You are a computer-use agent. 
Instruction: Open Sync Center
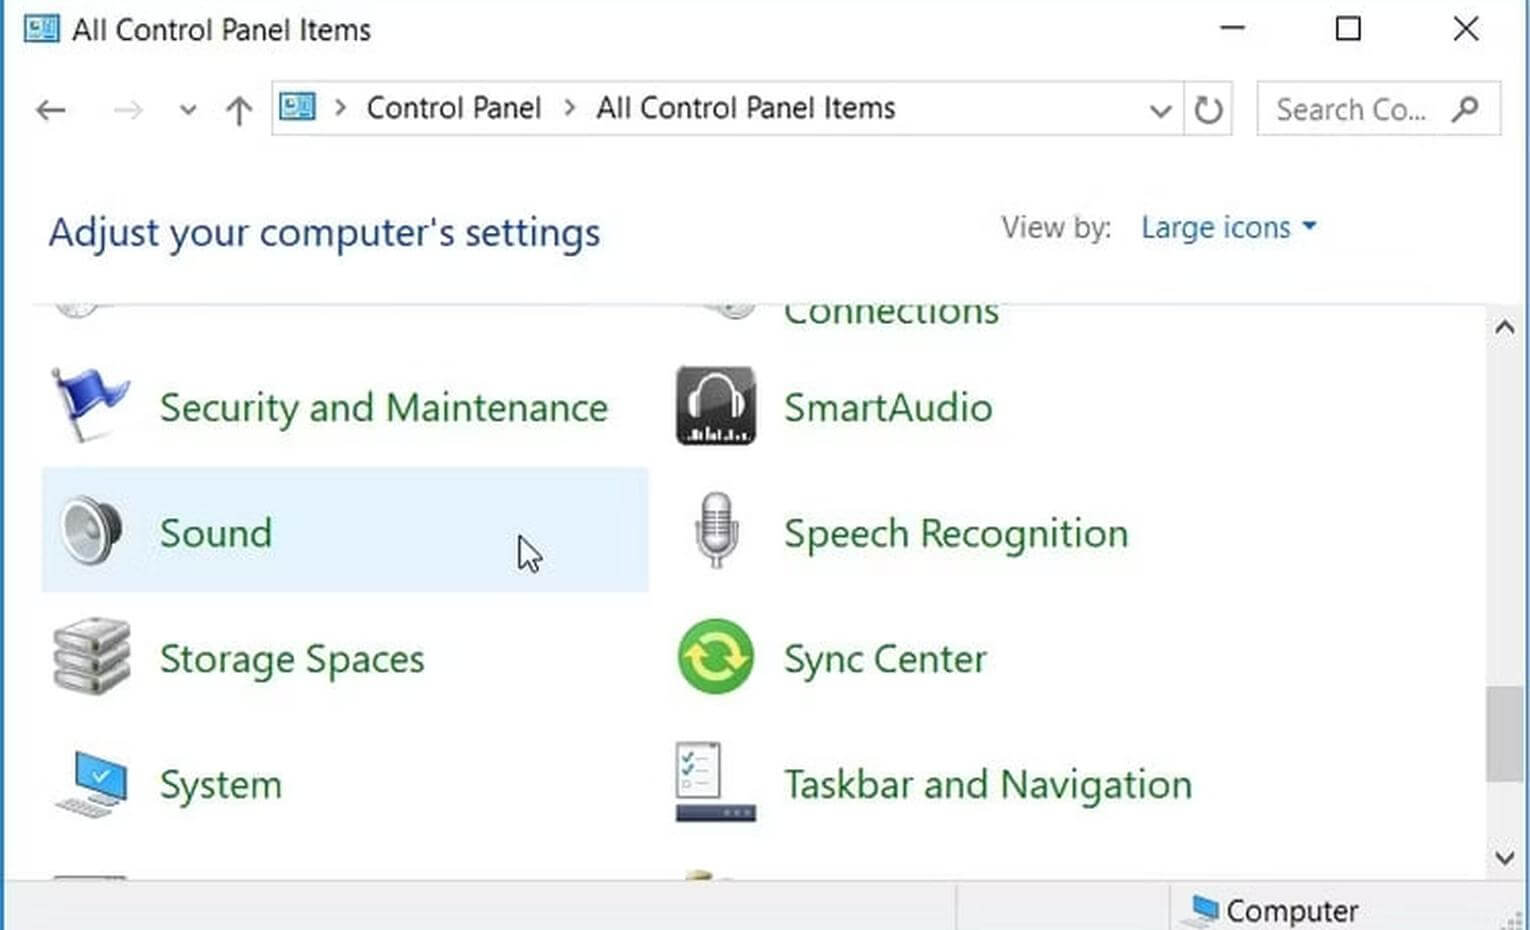pyautogui.click(x=884, y=658)
